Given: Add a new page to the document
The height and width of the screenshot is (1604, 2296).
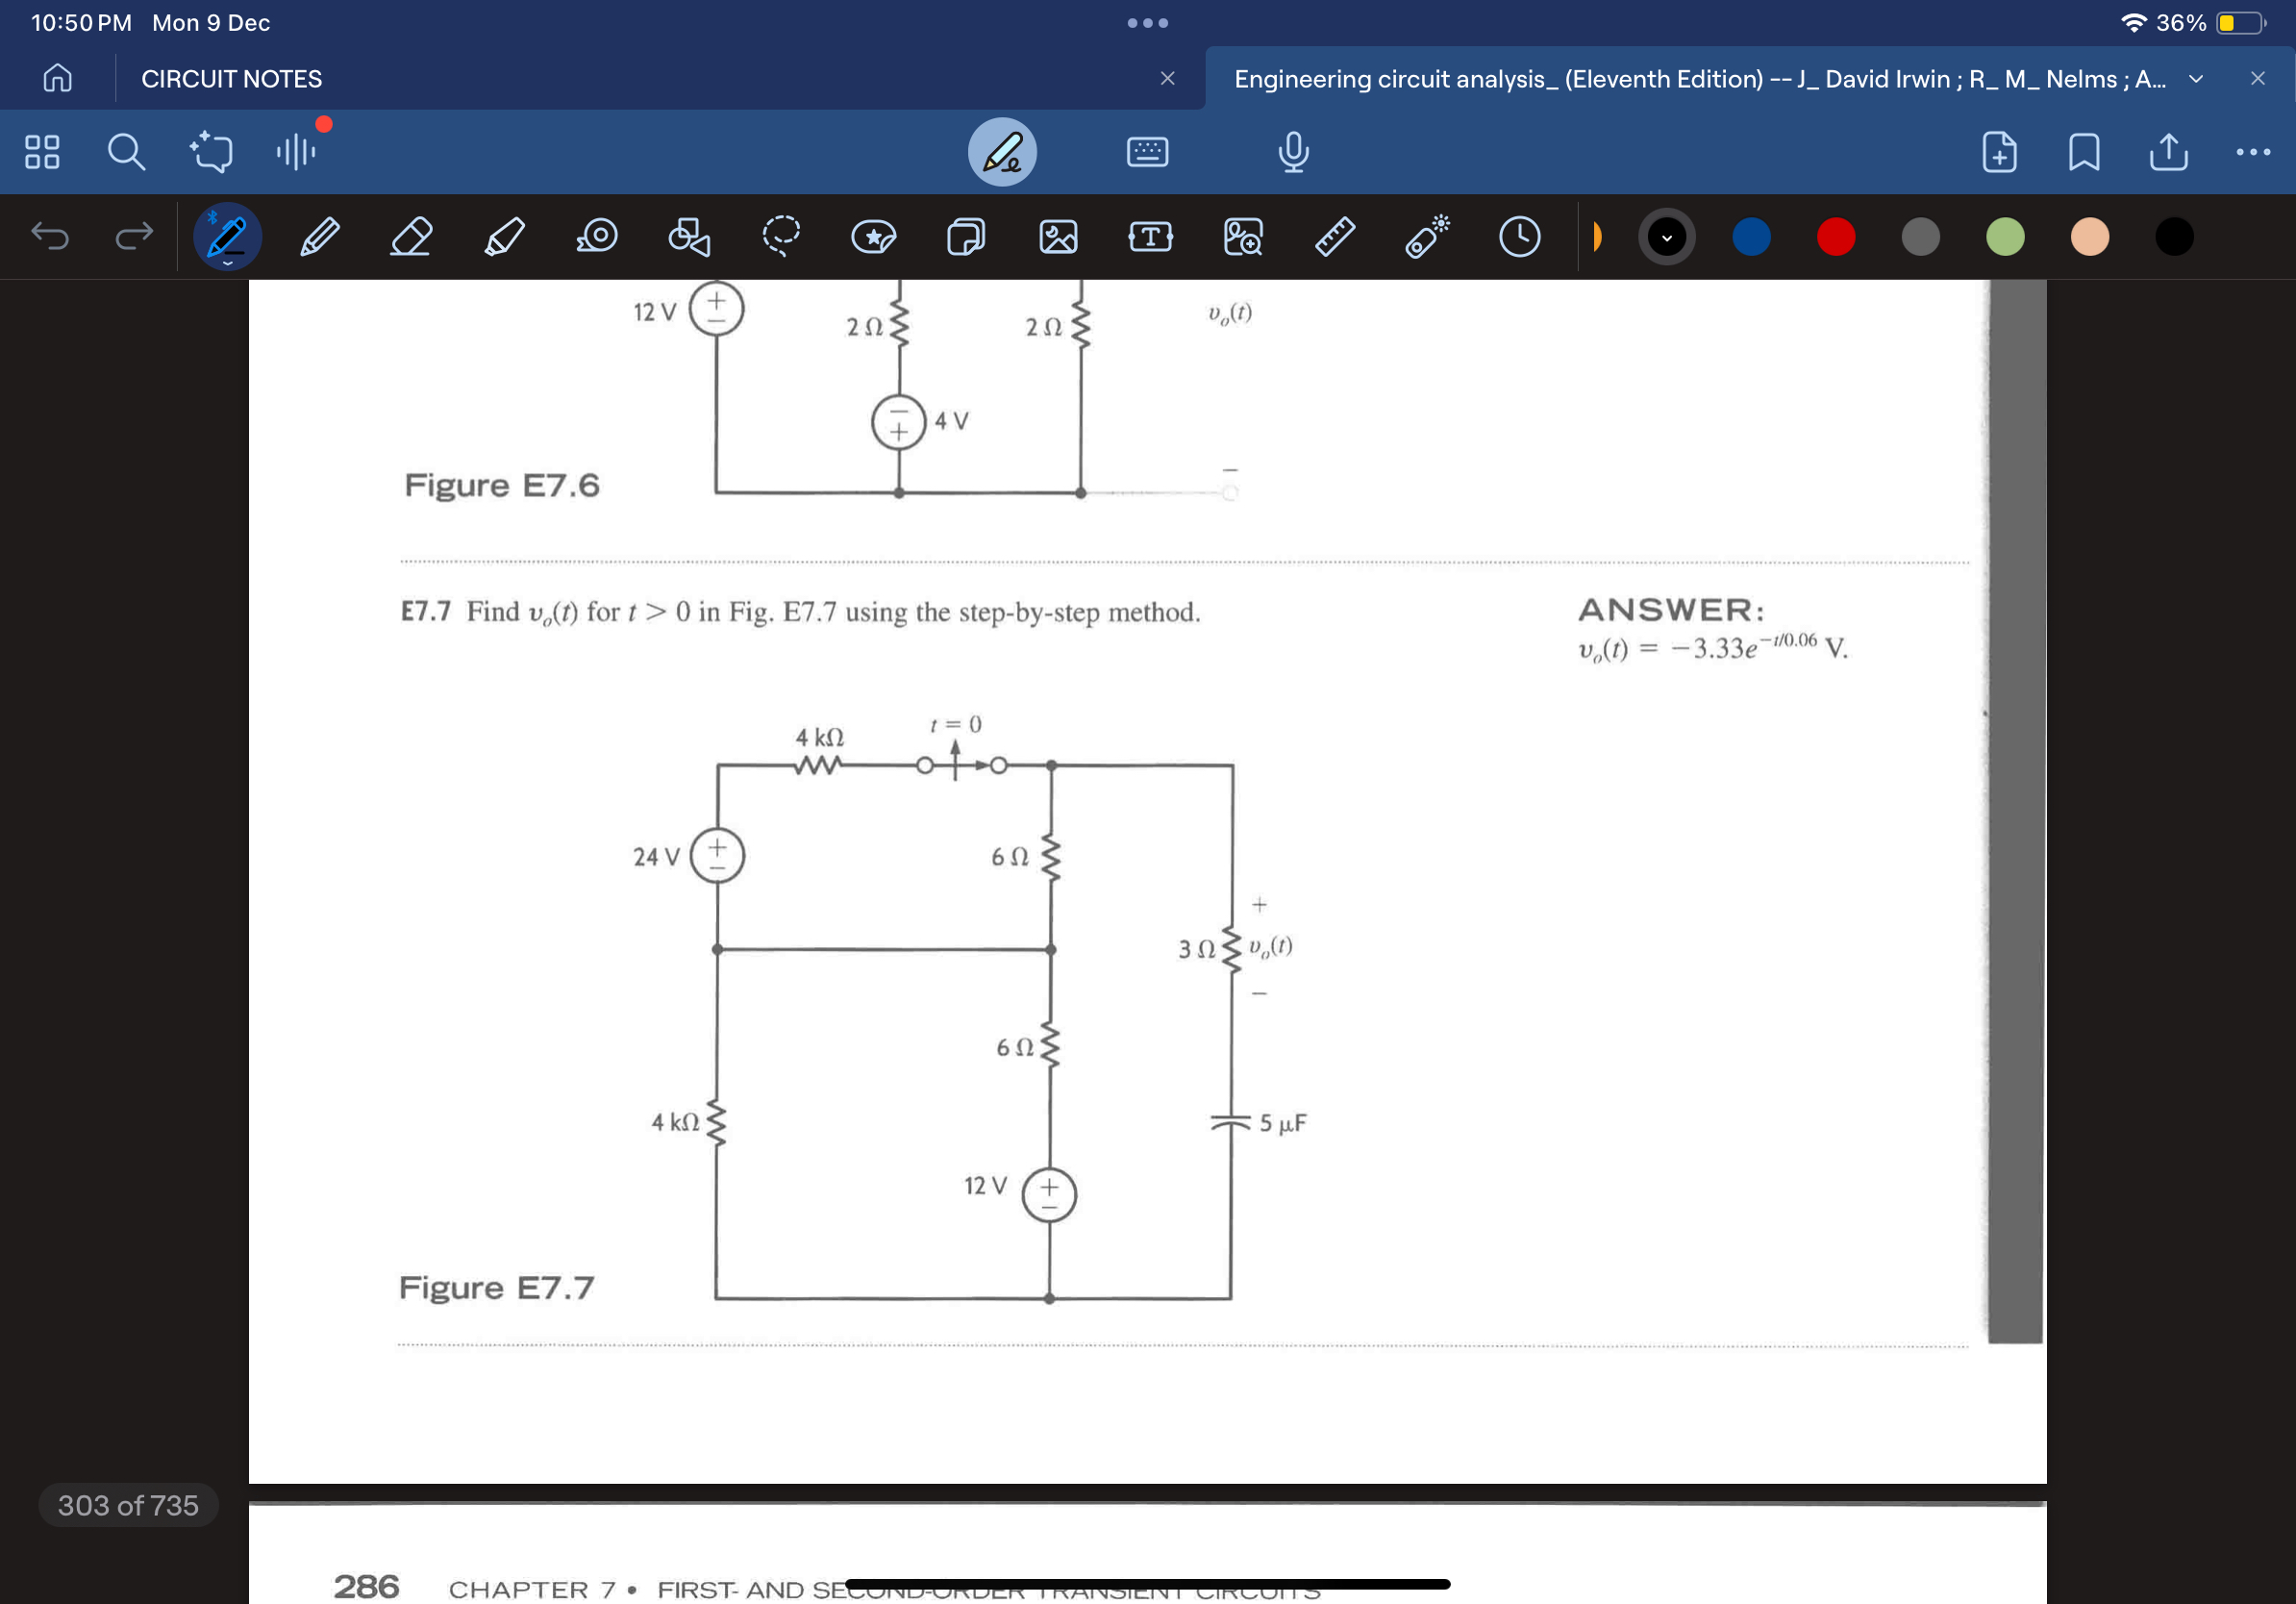Looking at the screenshot, I should (x=2000, y=152).
